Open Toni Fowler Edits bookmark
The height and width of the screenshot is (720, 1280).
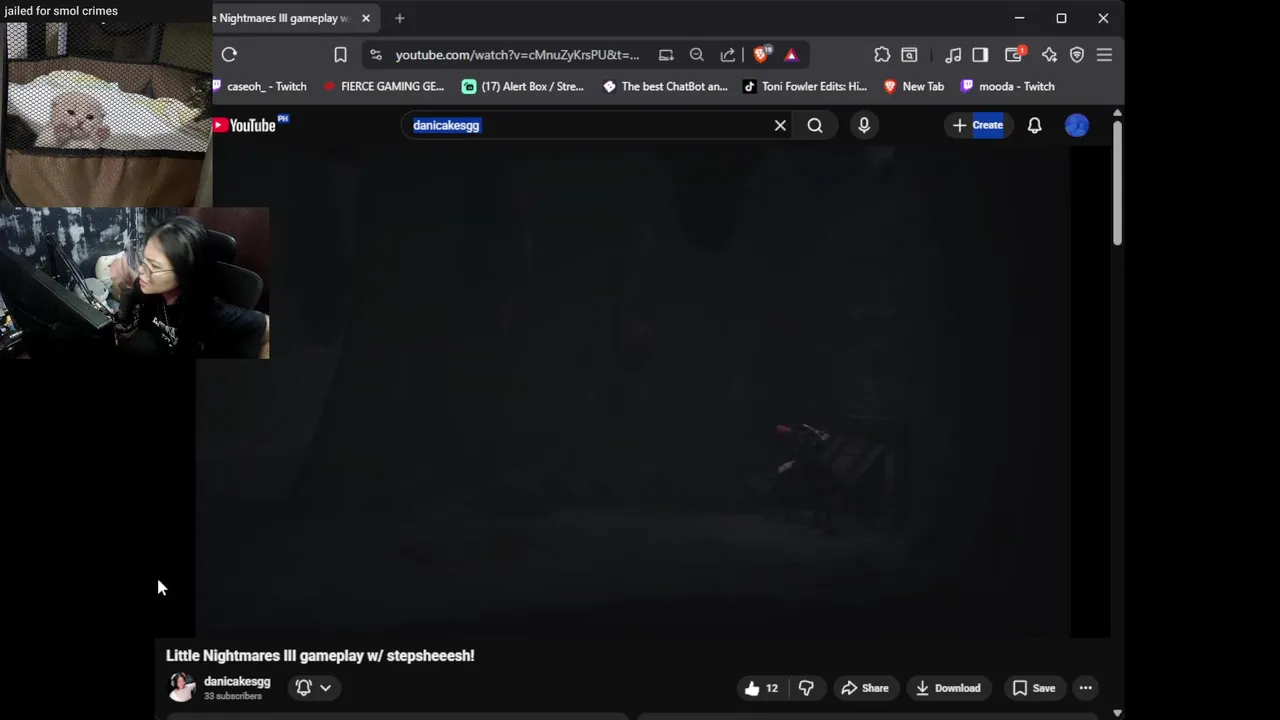tap(805, 86)
